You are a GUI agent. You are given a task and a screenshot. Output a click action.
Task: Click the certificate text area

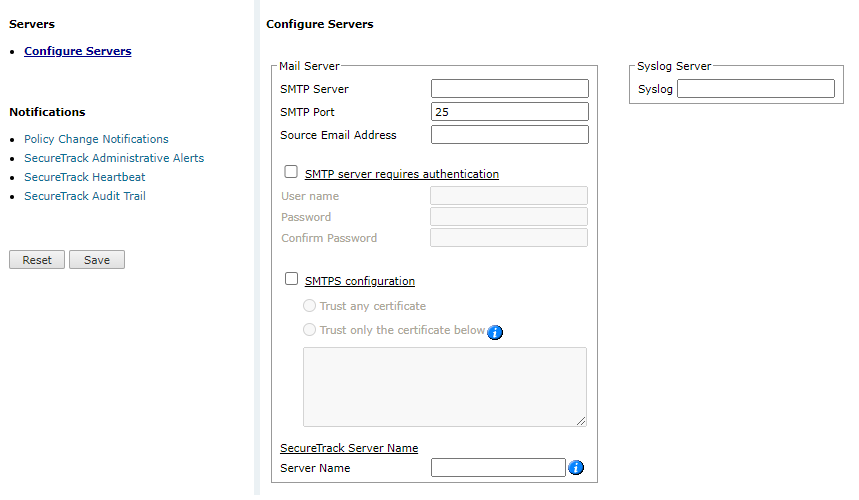[444, 387]
